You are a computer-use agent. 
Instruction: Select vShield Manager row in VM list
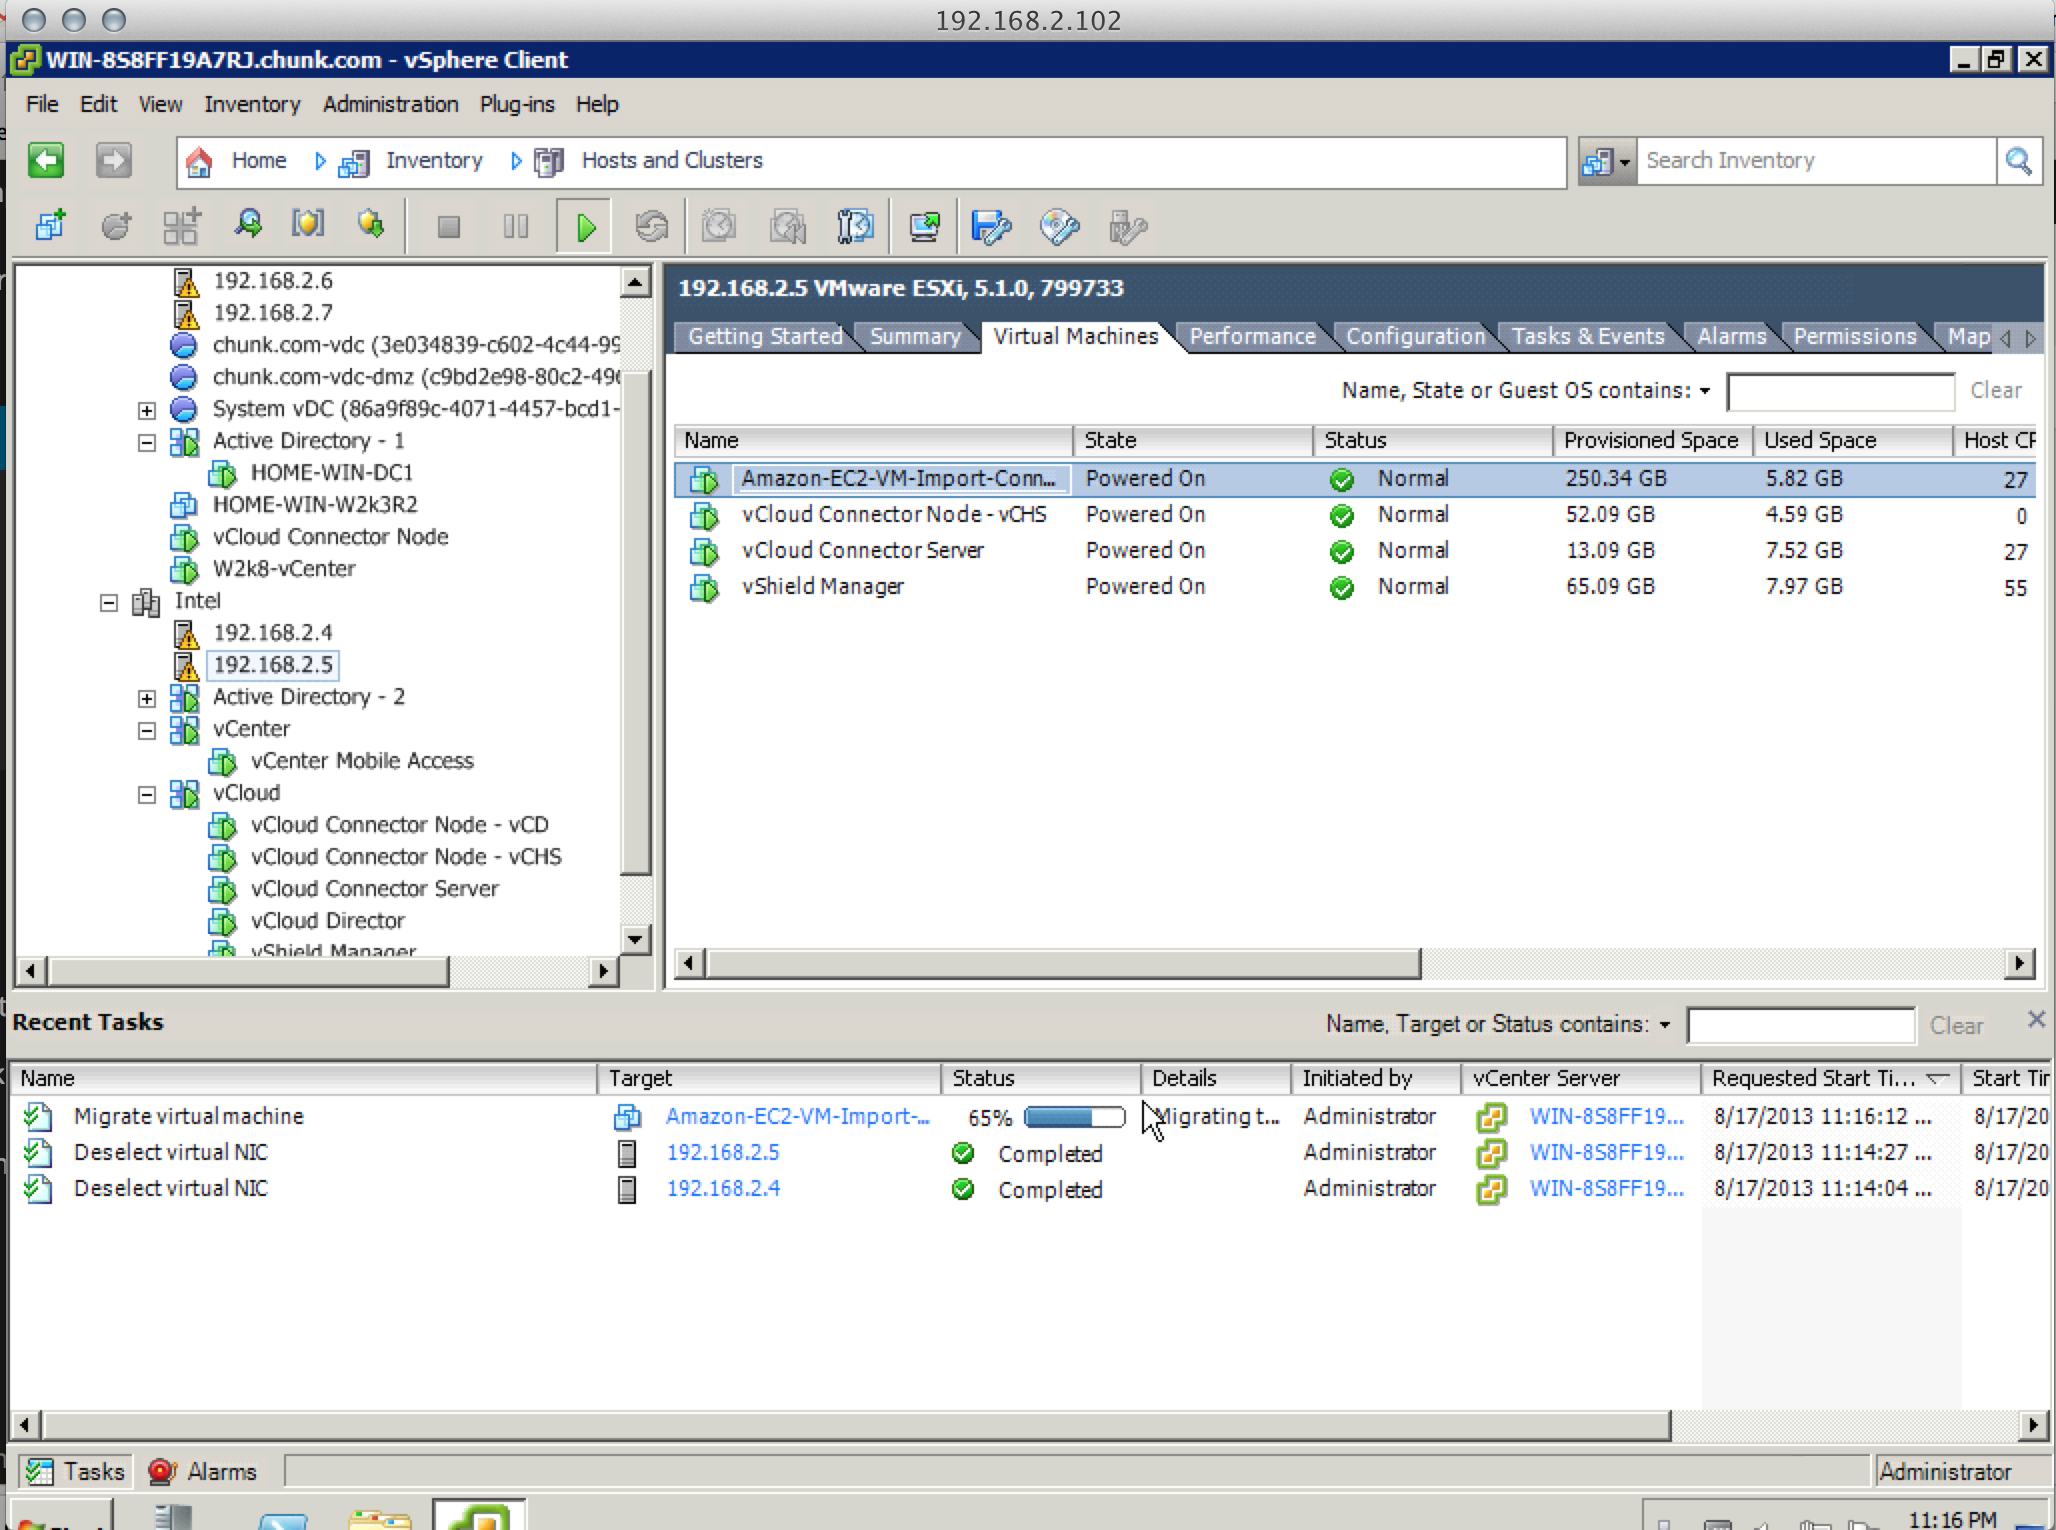coord(822,587)
